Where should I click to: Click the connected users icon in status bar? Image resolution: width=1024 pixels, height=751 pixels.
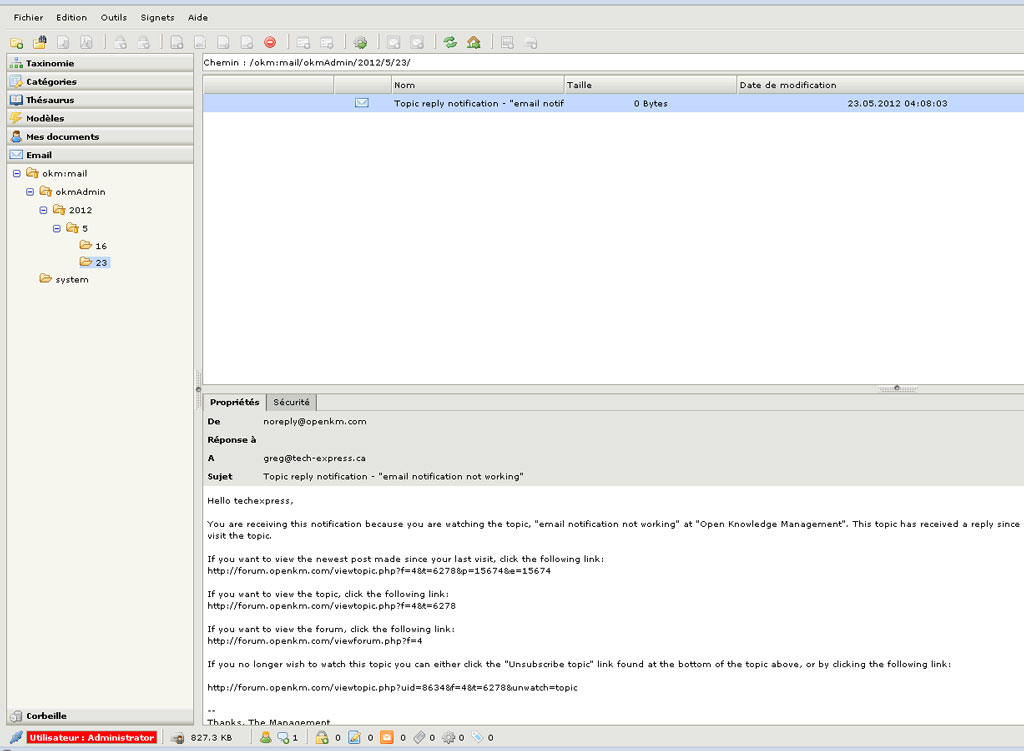(264, 737)
